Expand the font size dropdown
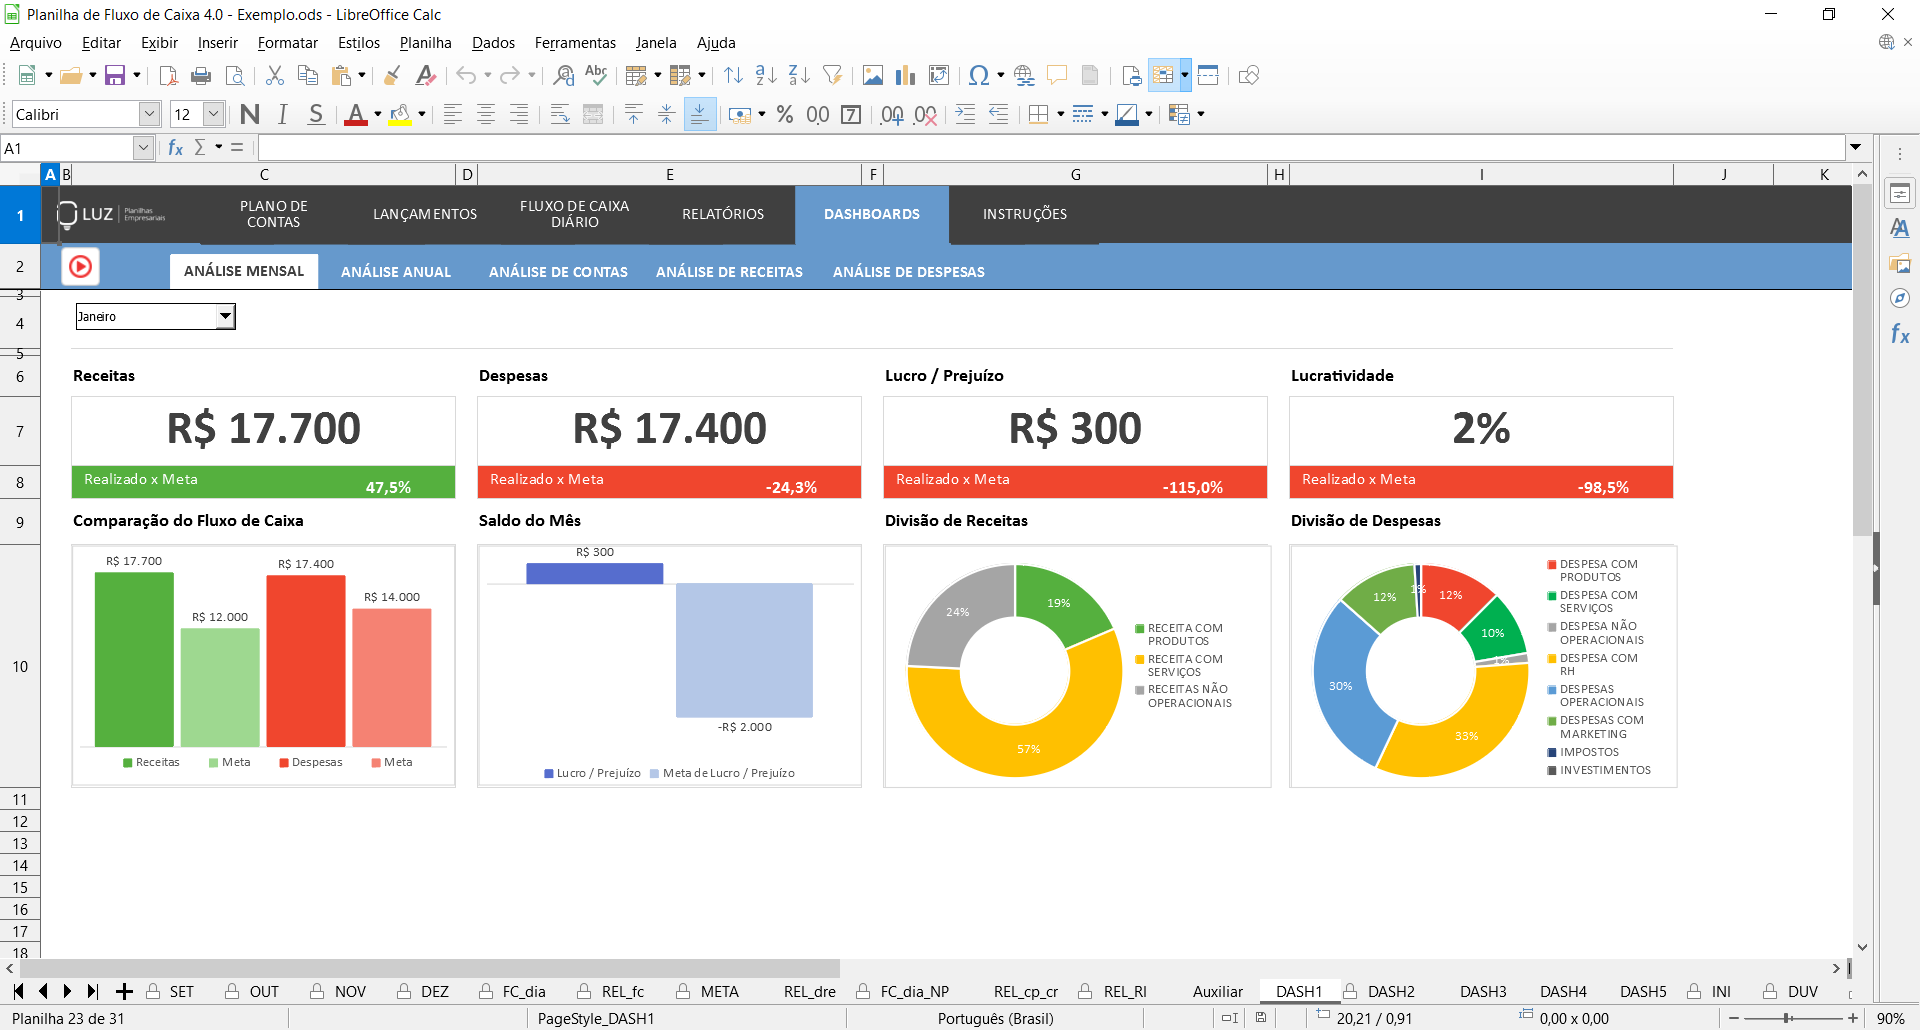The height and width of the screenshot is (1030, 1920). (x=213, y=115)
